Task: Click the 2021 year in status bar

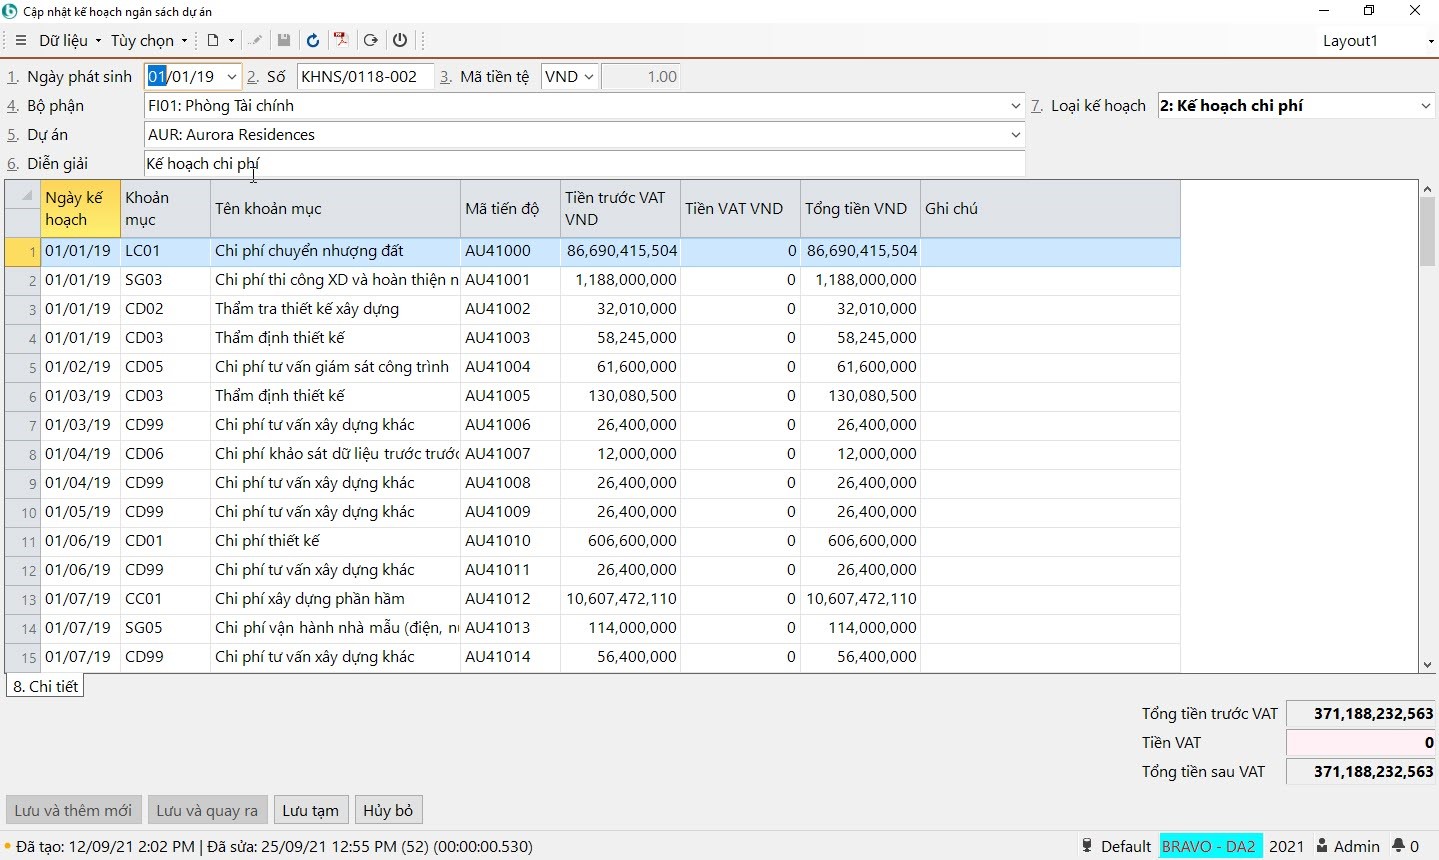Action: coord(1286,846)
